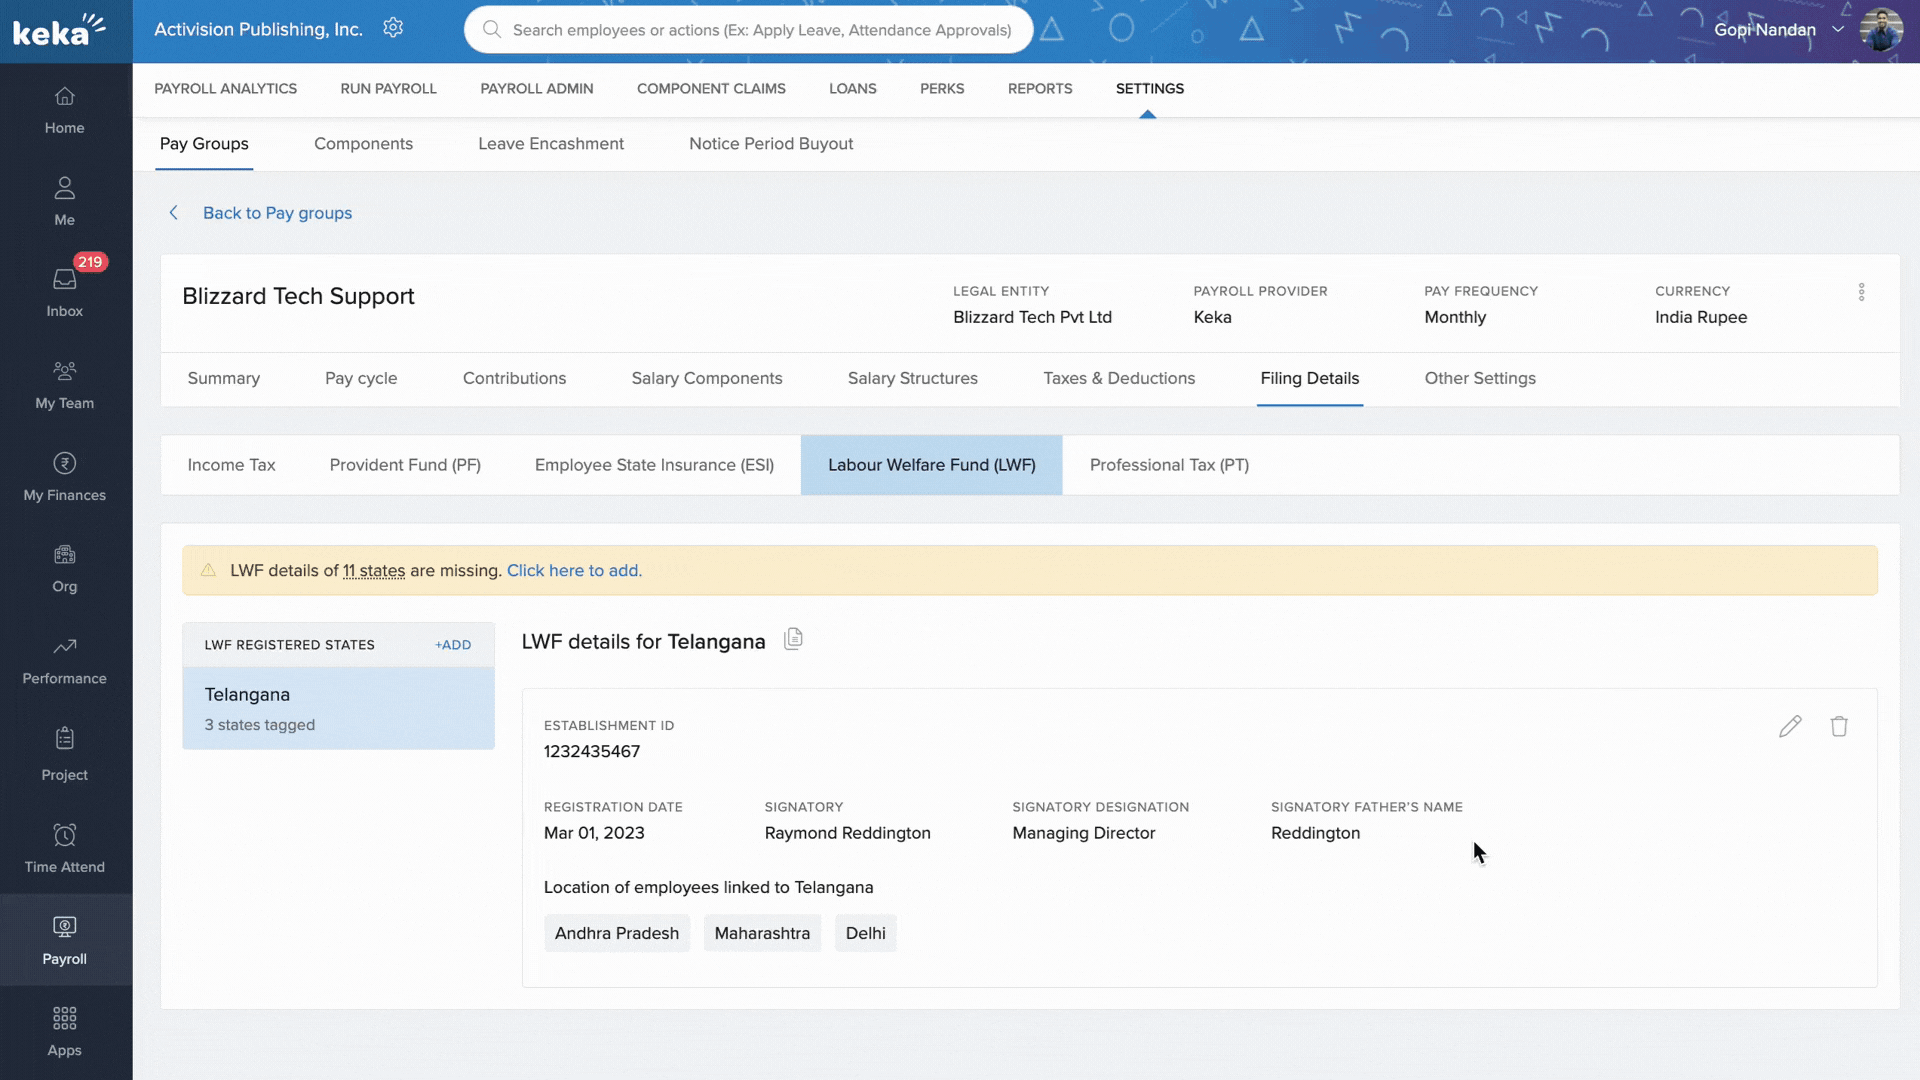Click the trash delete icon for Telangana LWF
This screenshot has width=1920, height=1080.
point(1839,727)
